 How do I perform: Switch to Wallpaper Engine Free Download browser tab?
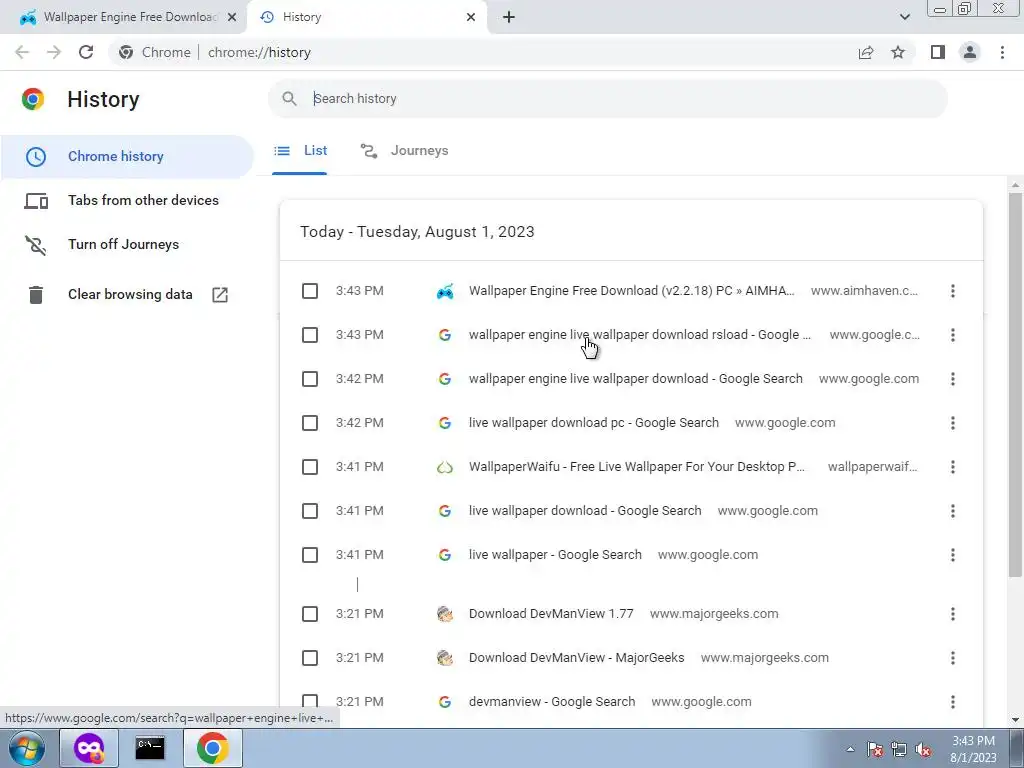122,17
